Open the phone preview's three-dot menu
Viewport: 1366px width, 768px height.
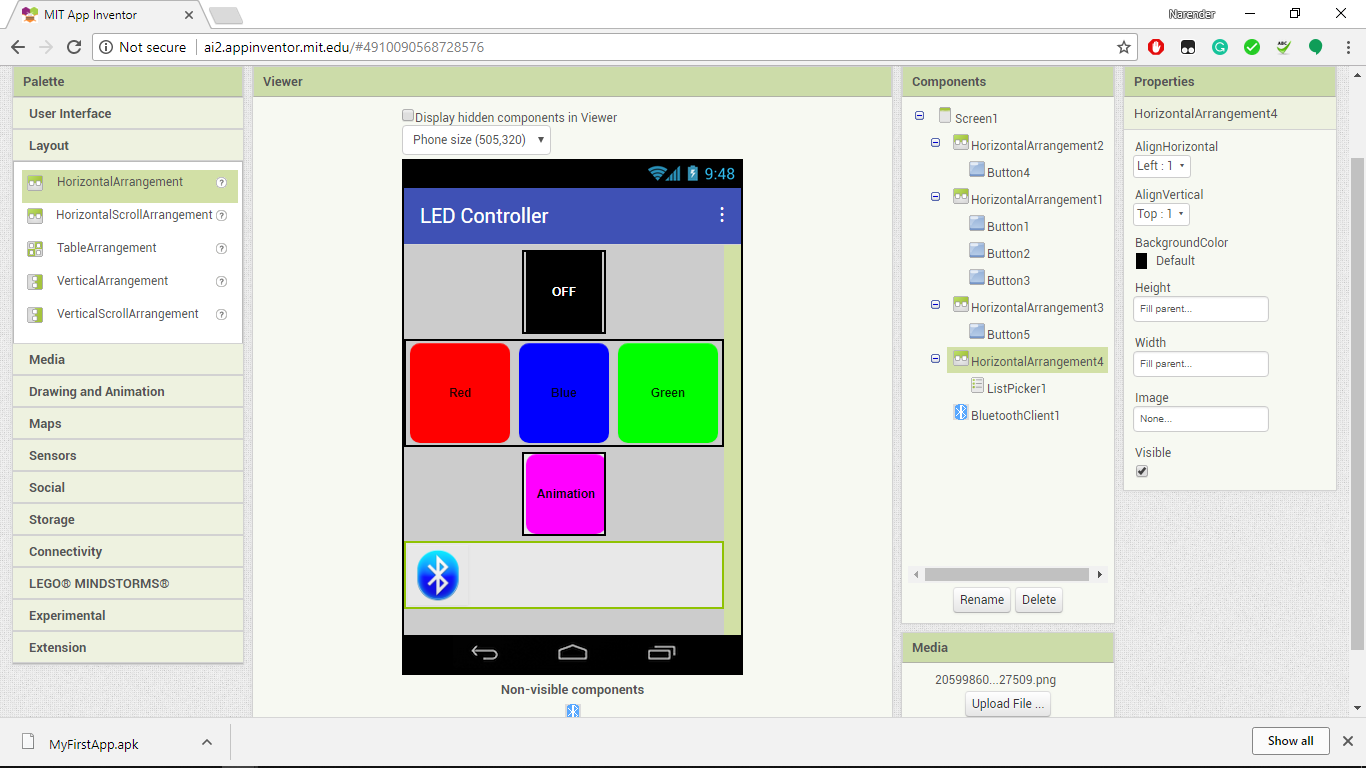(x=722, y=215)
